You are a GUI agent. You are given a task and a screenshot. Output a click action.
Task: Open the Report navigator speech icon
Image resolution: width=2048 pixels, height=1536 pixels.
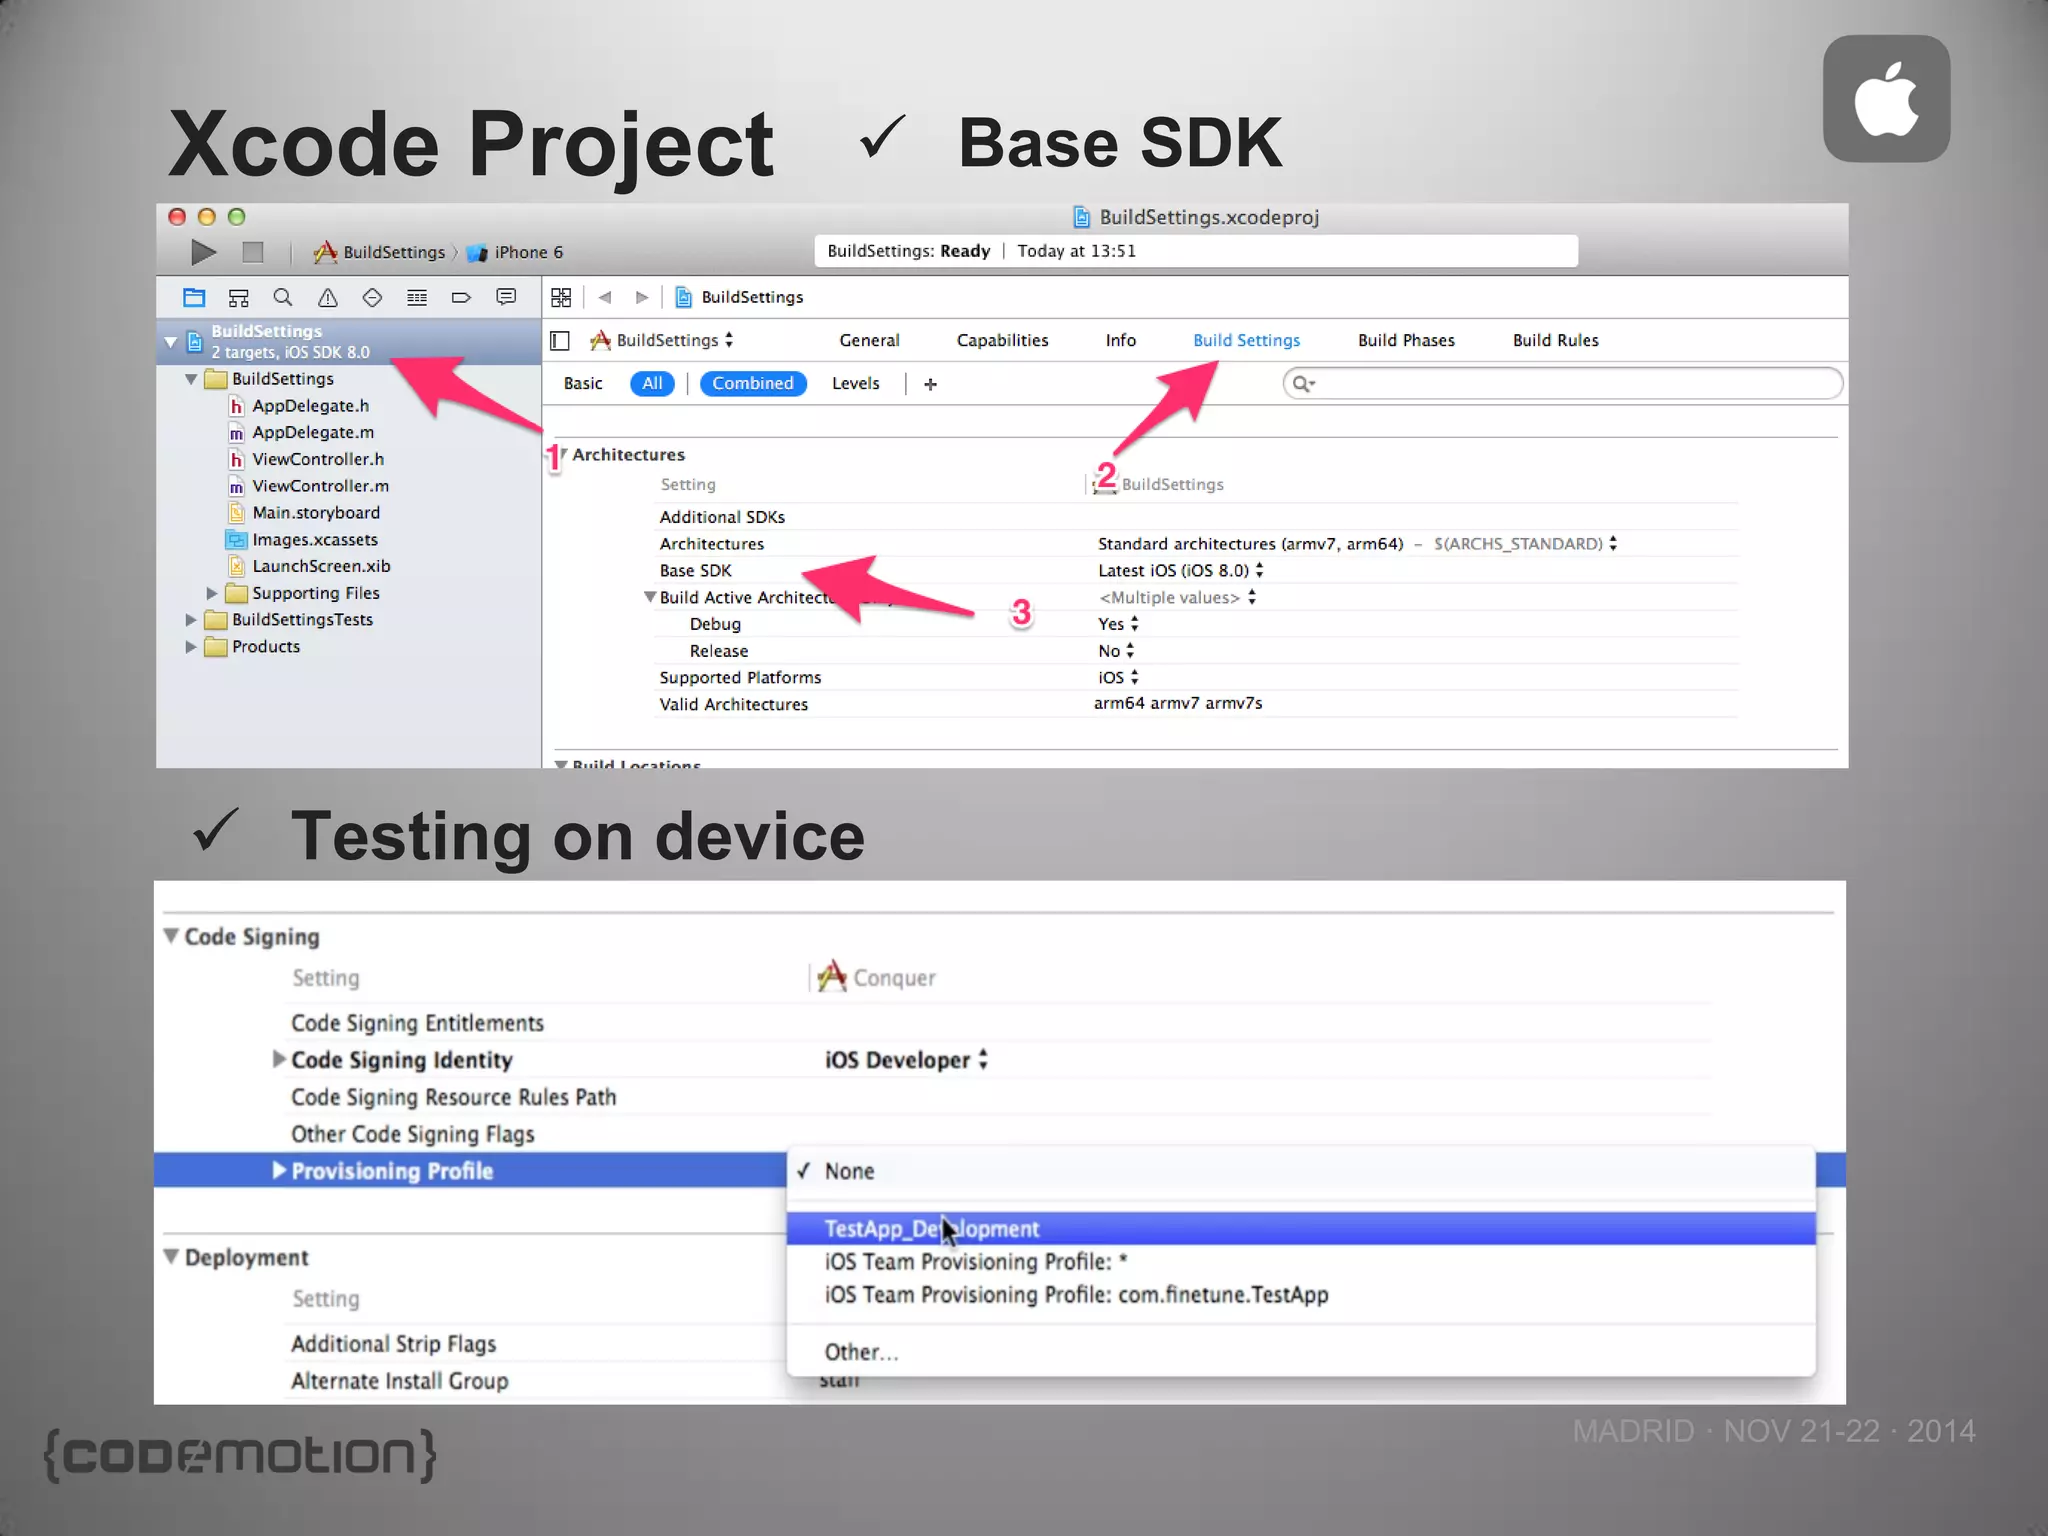tap(506, 297)
